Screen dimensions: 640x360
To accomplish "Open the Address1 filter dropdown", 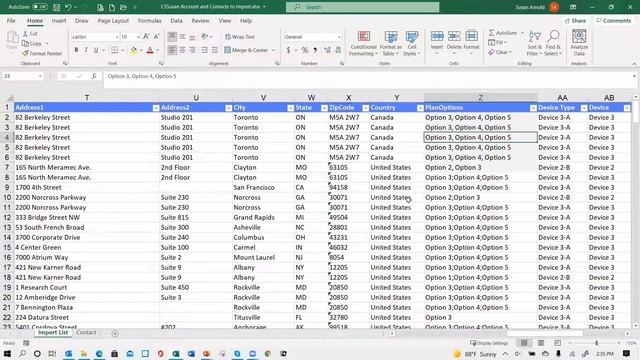I will 156,108.
